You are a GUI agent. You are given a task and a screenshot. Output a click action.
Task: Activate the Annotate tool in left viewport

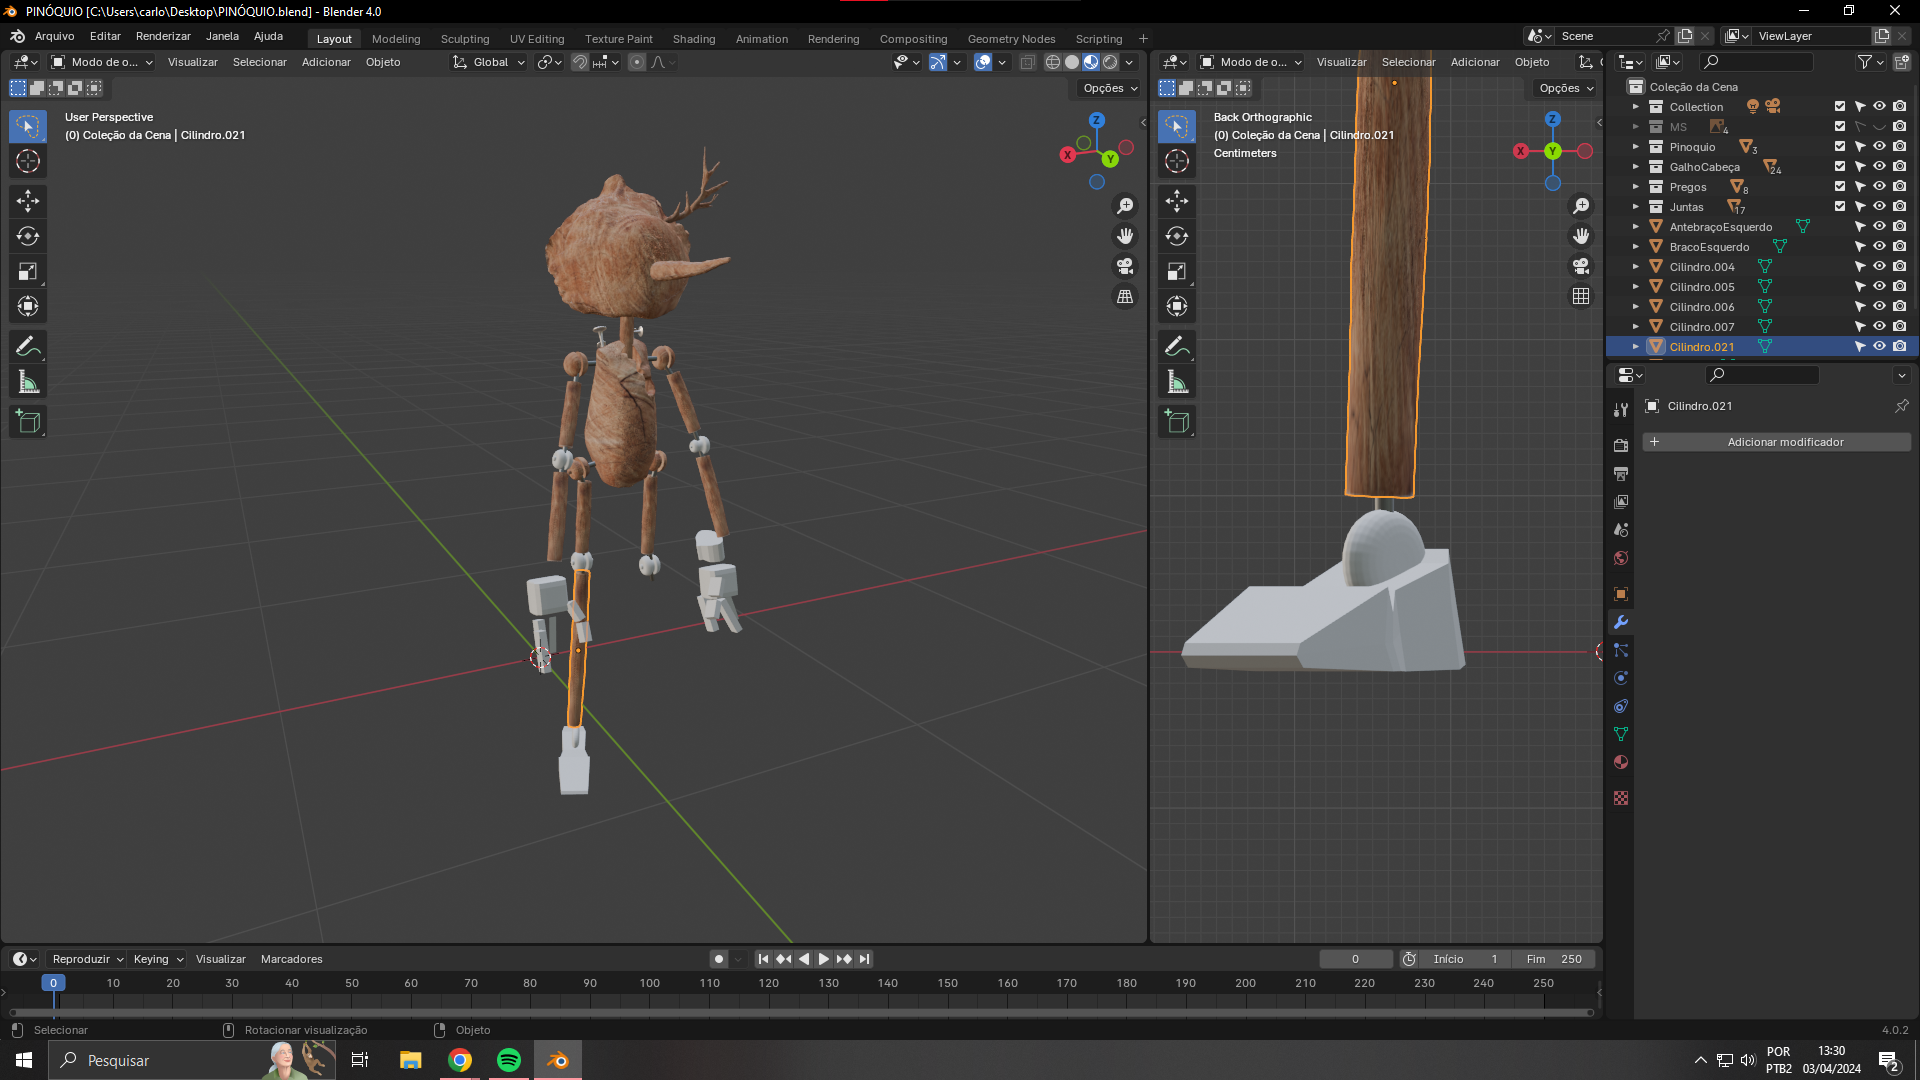28,347
